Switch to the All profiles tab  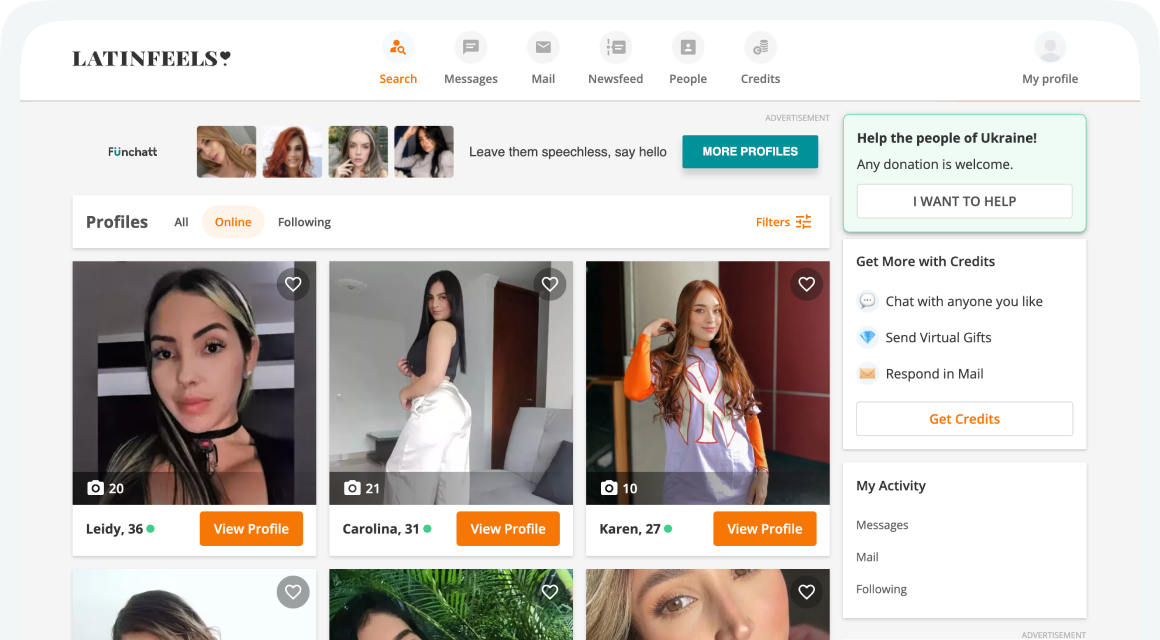[181, 222]
